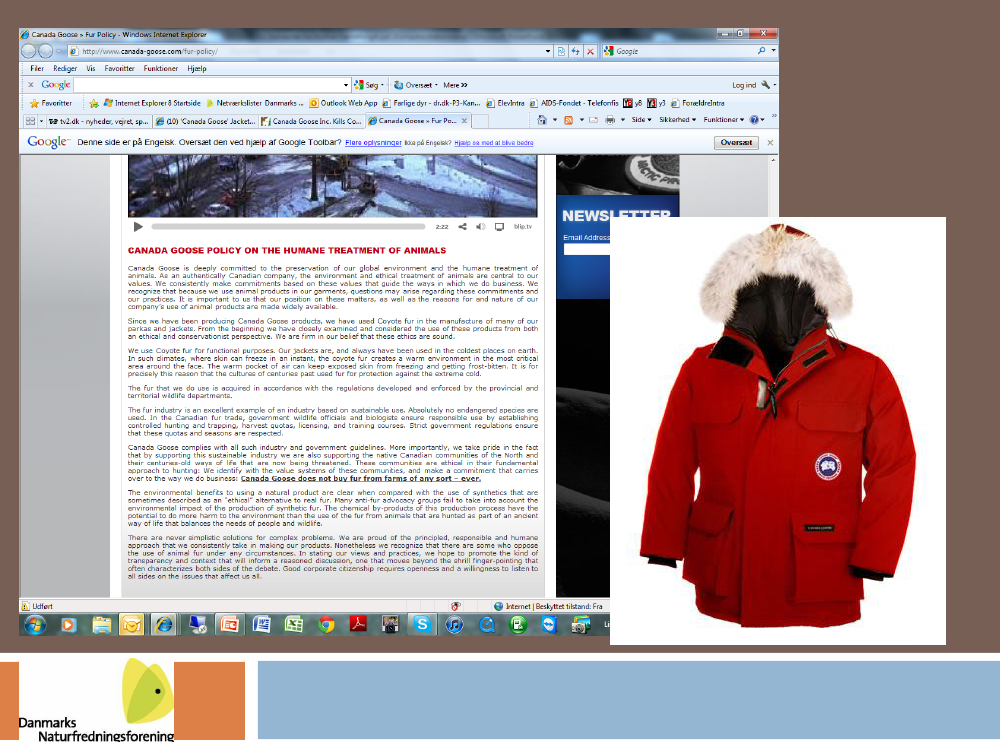1000x750 pixels.
Task: Click the video fullscreen monitor icon
Action: pos(499,226)
